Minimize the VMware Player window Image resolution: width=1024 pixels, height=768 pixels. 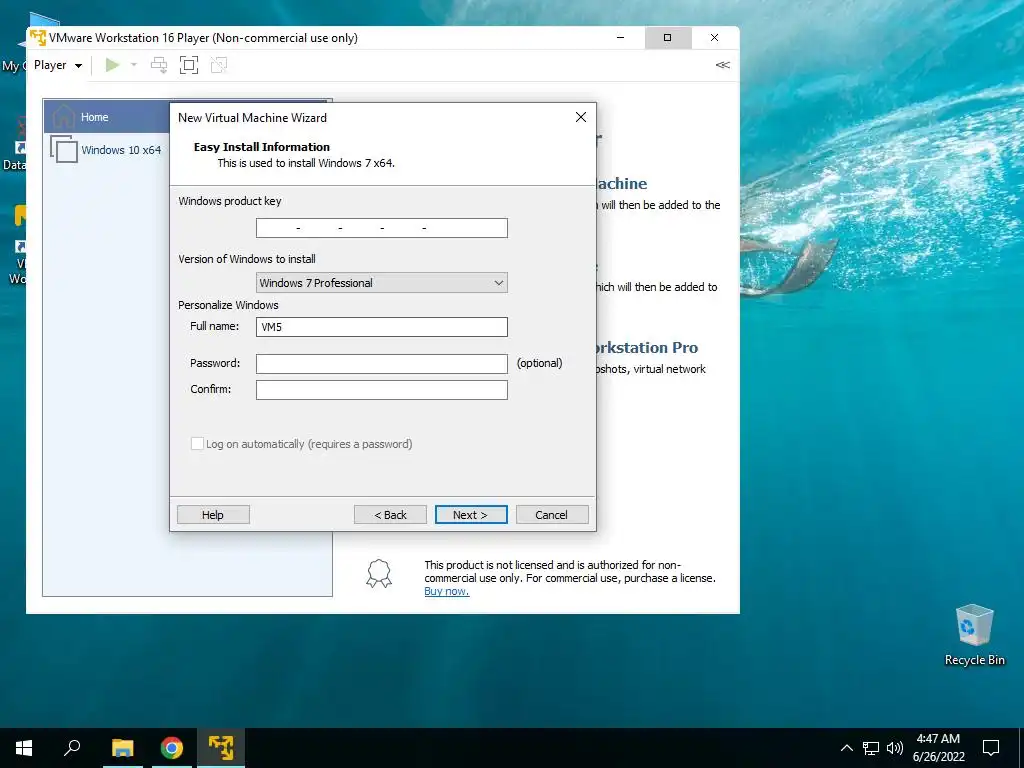pos(620,38)
